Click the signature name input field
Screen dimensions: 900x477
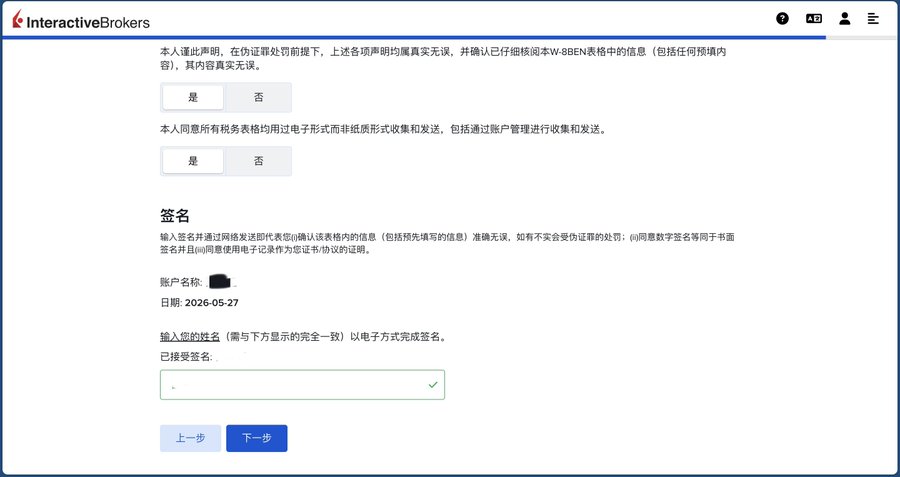click(302, 385)
